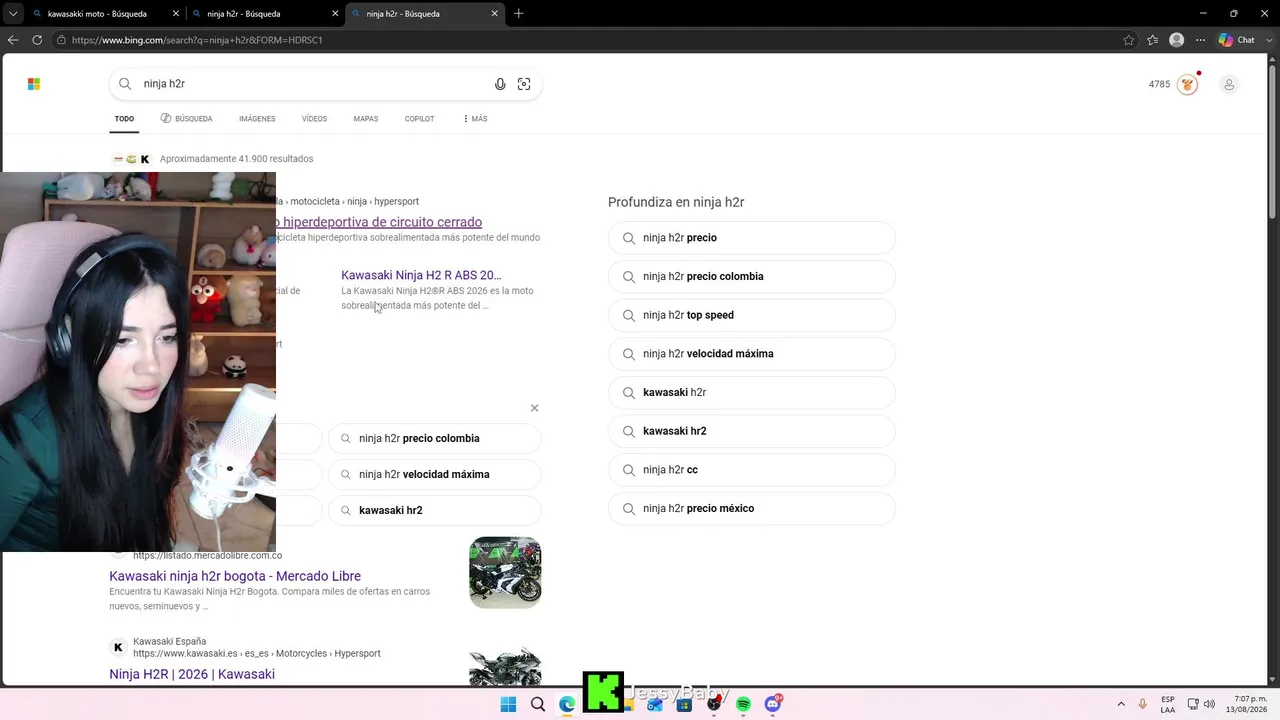Search sidebar suggestion 'ninja h2r velocidad máxima'
This screenshot has height=720, width=1280.
coord(752,354)
